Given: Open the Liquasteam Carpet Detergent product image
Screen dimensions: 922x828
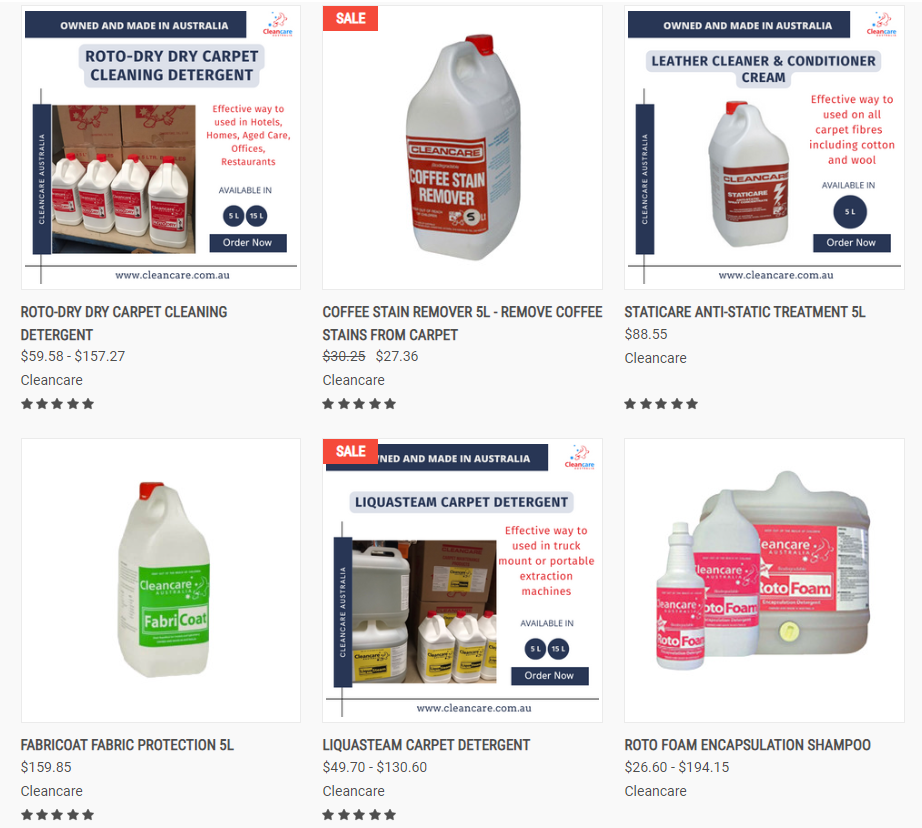Looking at the screenshot, I should pos(462,580).
